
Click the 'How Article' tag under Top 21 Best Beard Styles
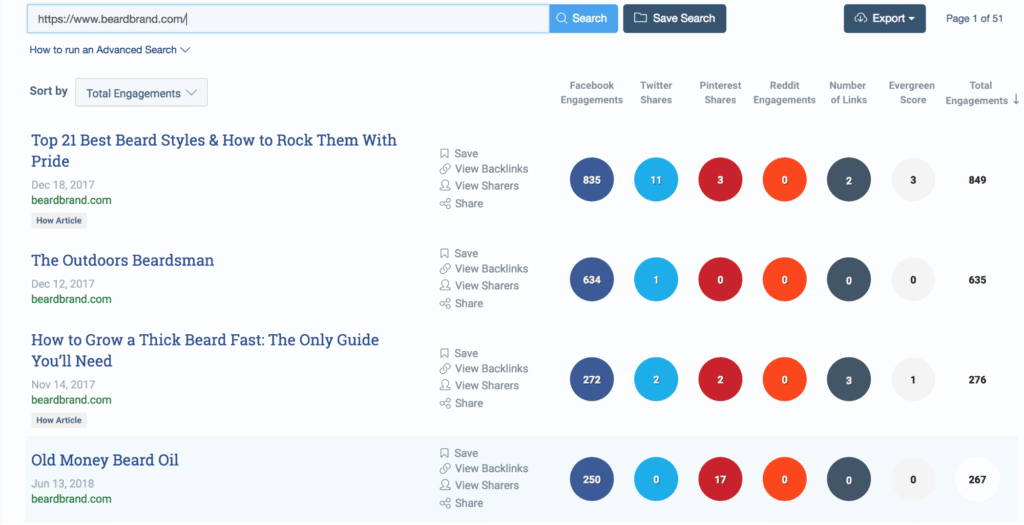(x=59, y=221)
